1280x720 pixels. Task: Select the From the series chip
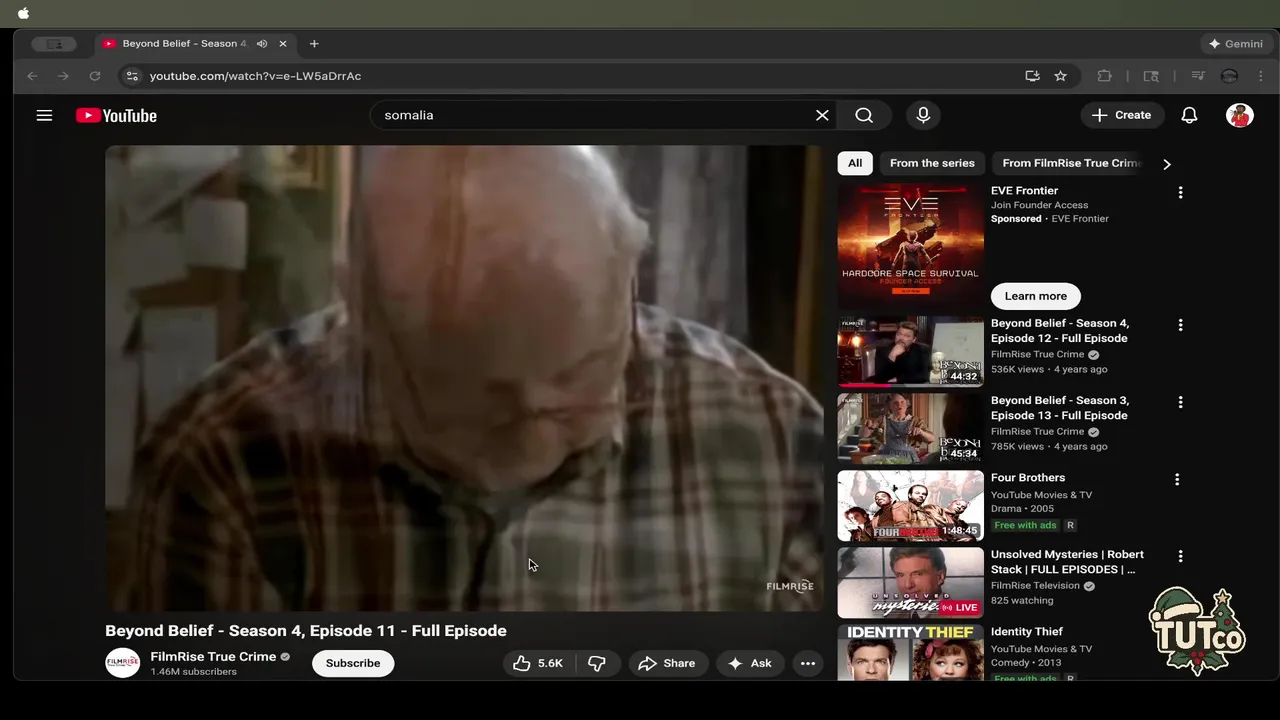pyautogui.click(x=932, y=163)
